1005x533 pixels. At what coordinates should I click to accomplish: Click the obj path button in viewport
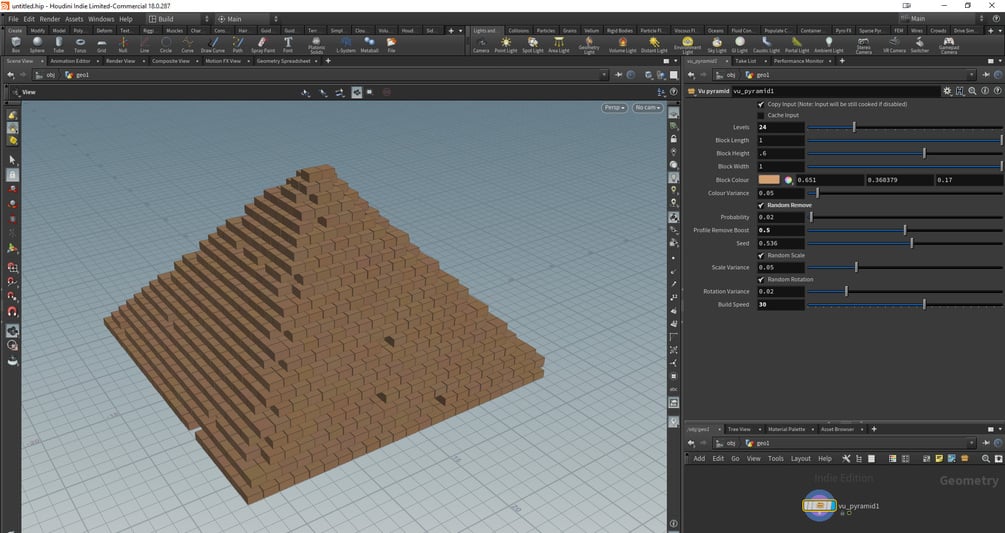pos(47,75)
